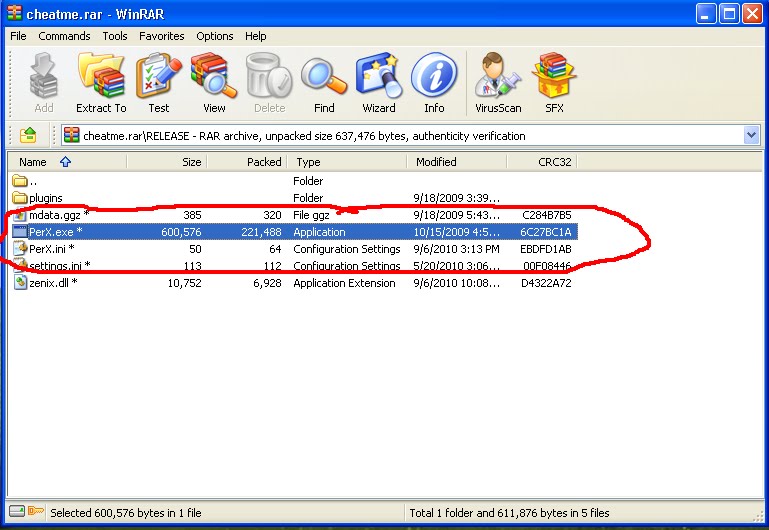The width and height of the screenshot is (769, 530).
Task: Start VirusScan on archive
Action: coord(498,82)
